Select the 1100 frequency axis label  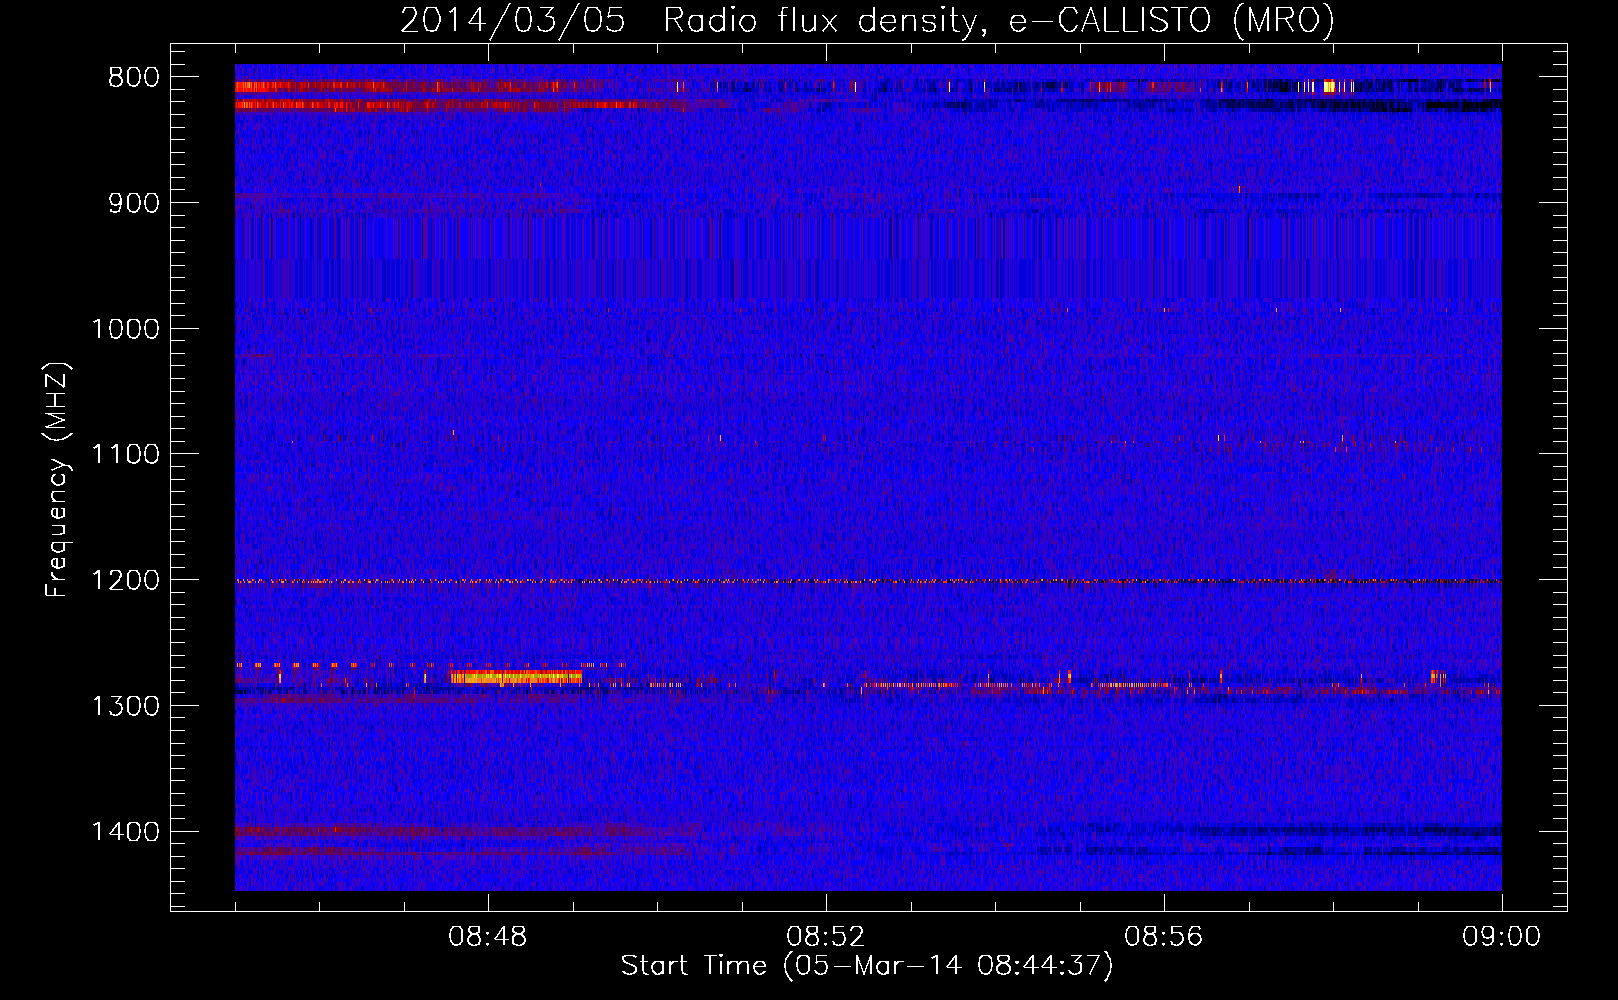point(126,455)
